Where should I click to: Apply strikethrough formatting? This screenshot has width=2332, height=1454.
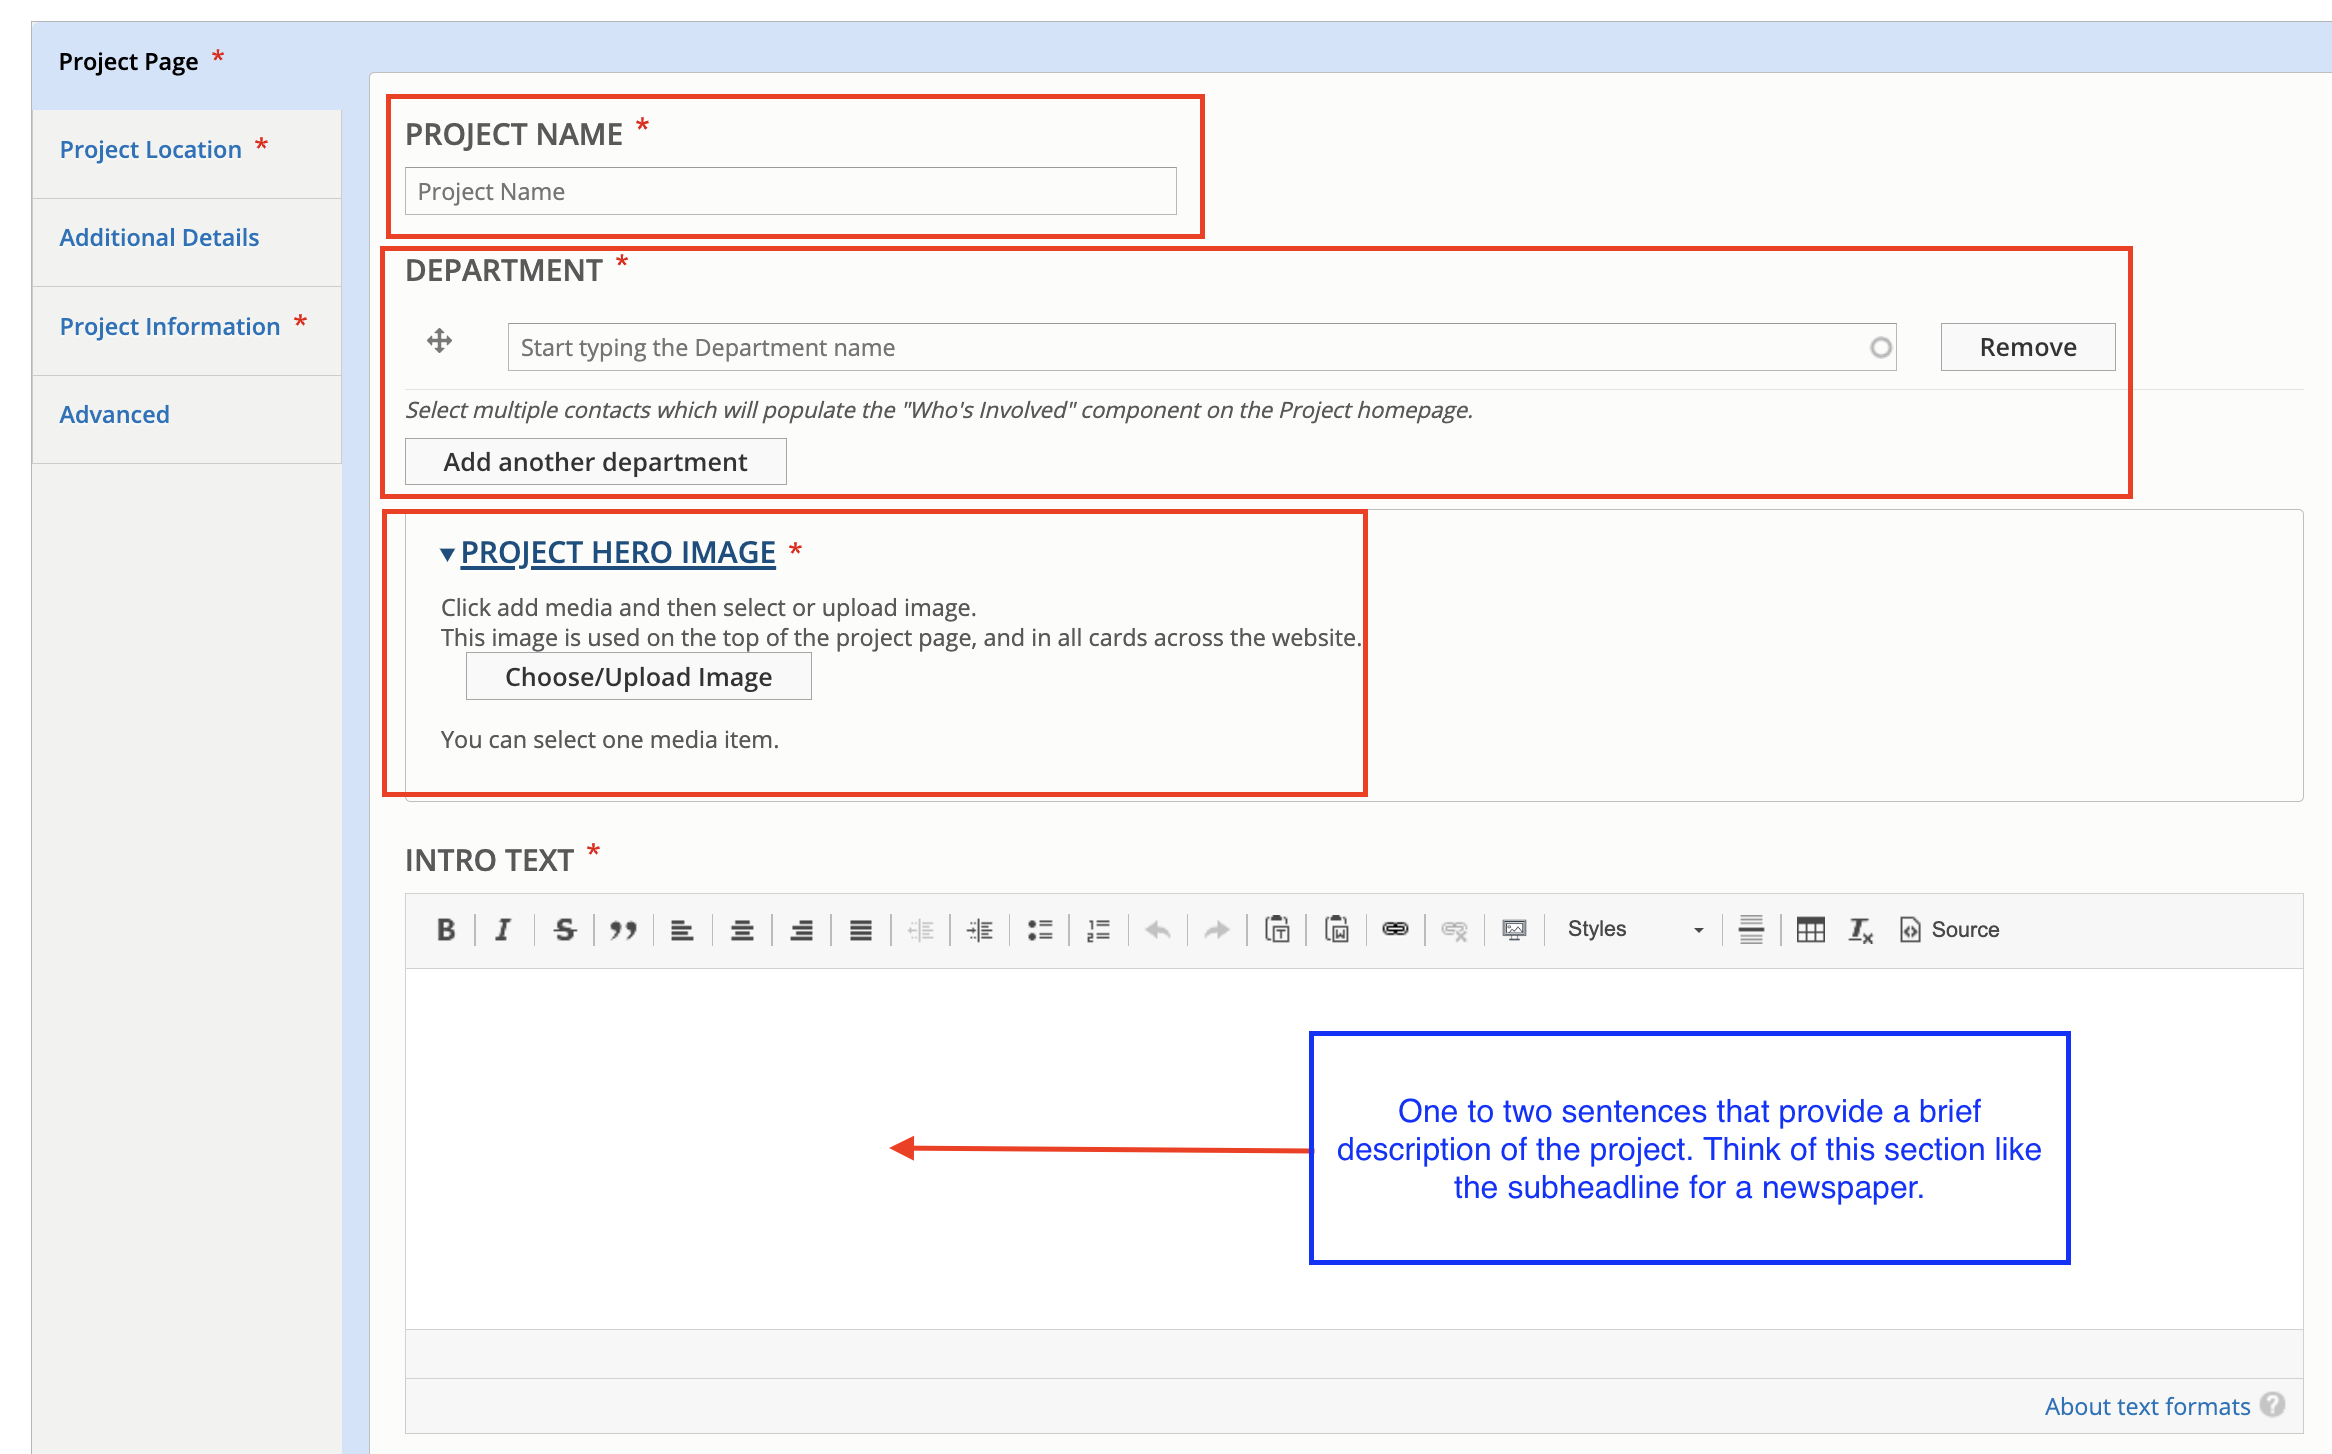(x=564, y=930)
